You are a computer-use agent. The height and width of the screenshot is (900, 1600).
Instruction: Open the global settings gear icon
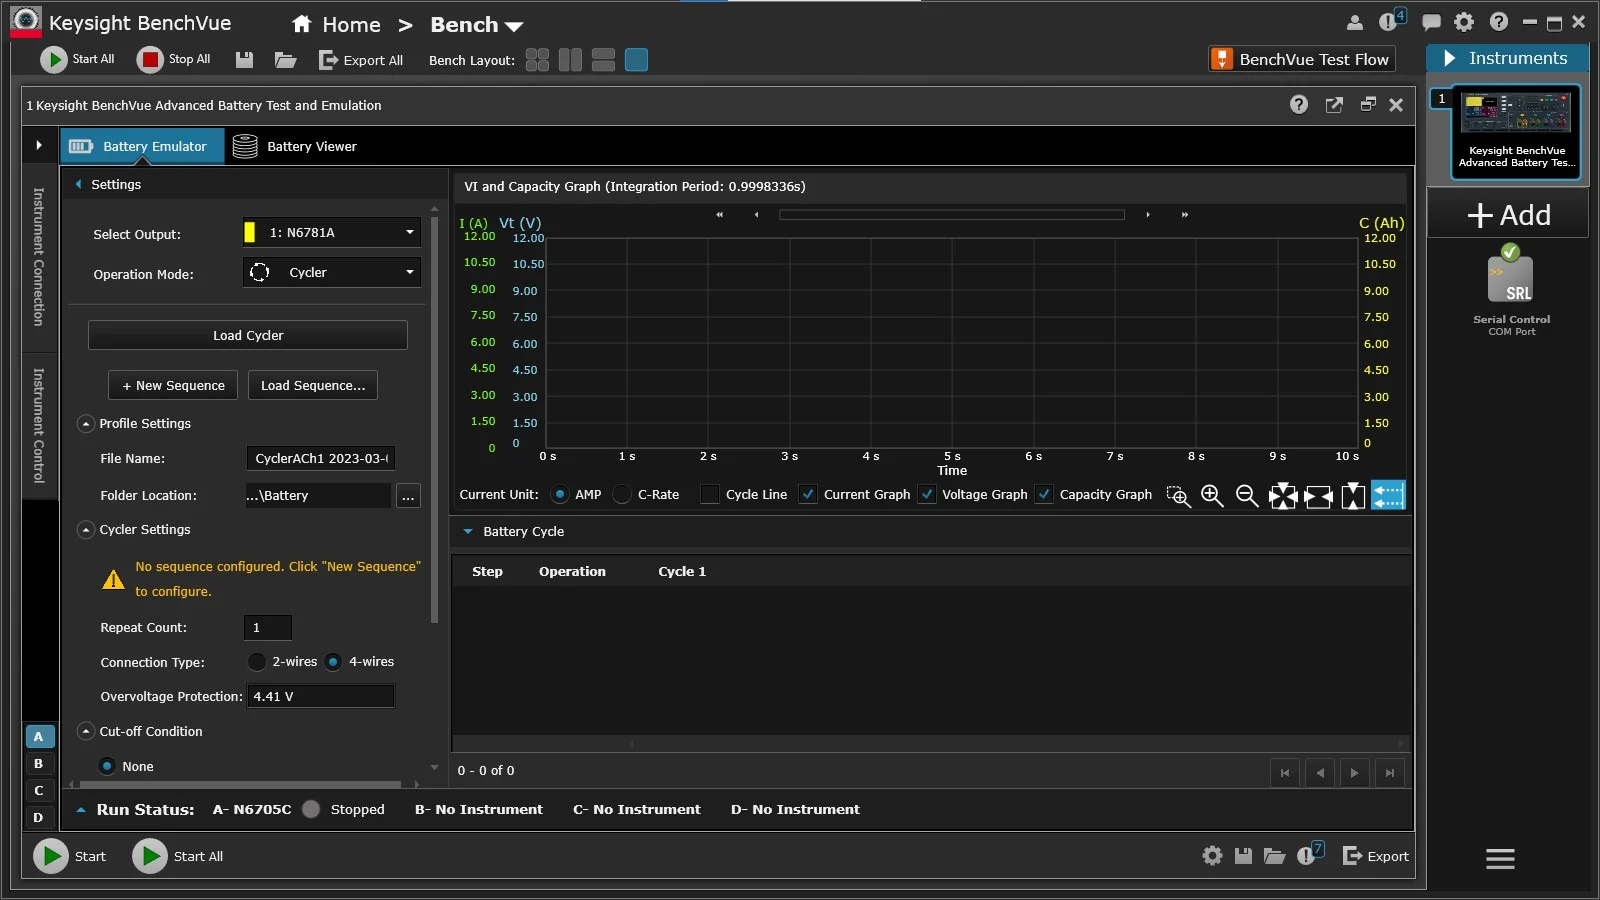tap(1464, 22)
